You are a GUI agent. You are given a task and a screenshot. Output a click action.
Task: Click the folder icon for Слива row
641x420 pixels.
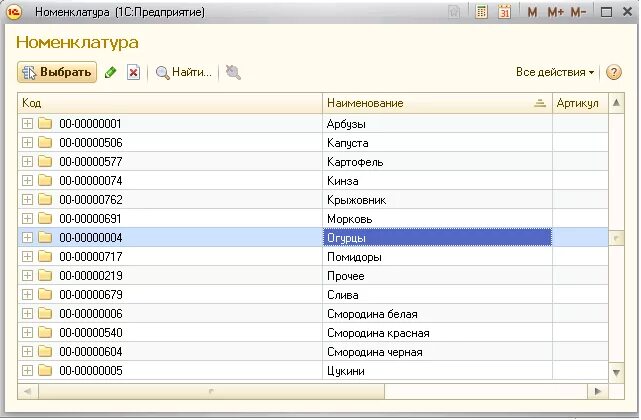tap(45, 294)
